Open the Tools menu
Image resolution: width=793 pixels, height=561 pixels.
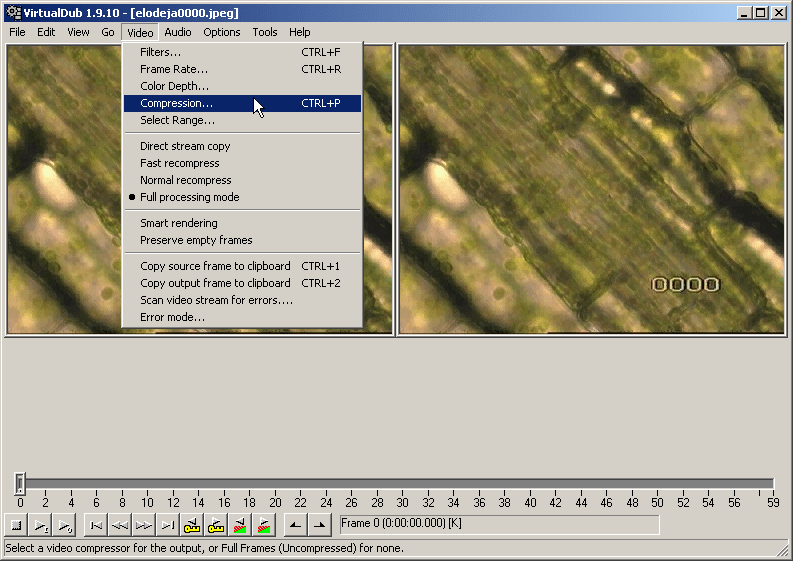click(265, 32)
